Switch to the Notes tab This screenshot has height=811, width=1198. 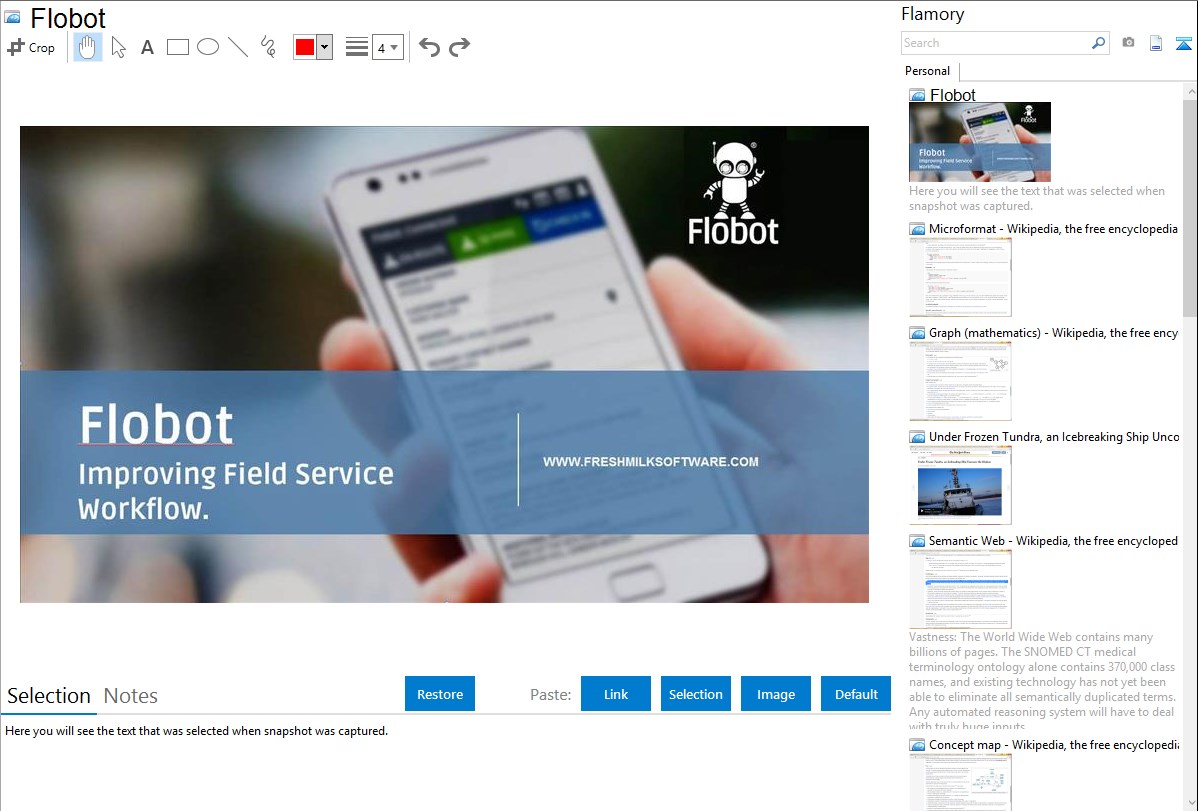[131, 696]
